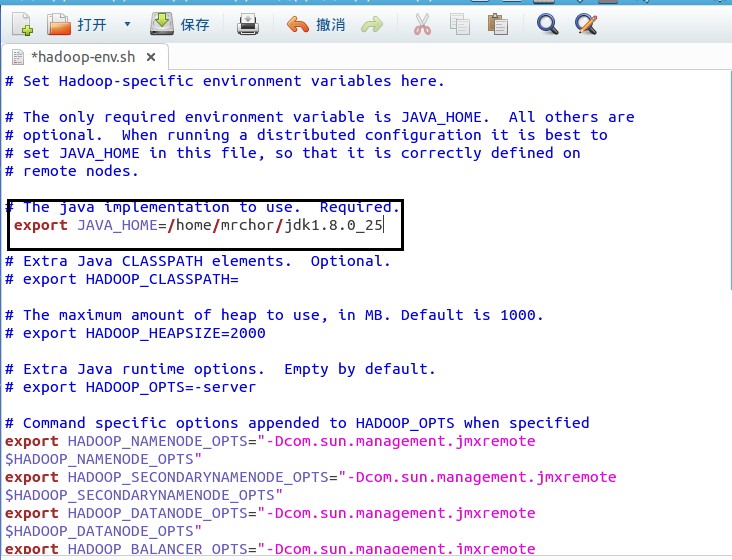Undo the last edit with 撤消
This screenshot has width=732, height=560.
coord(316,24)
